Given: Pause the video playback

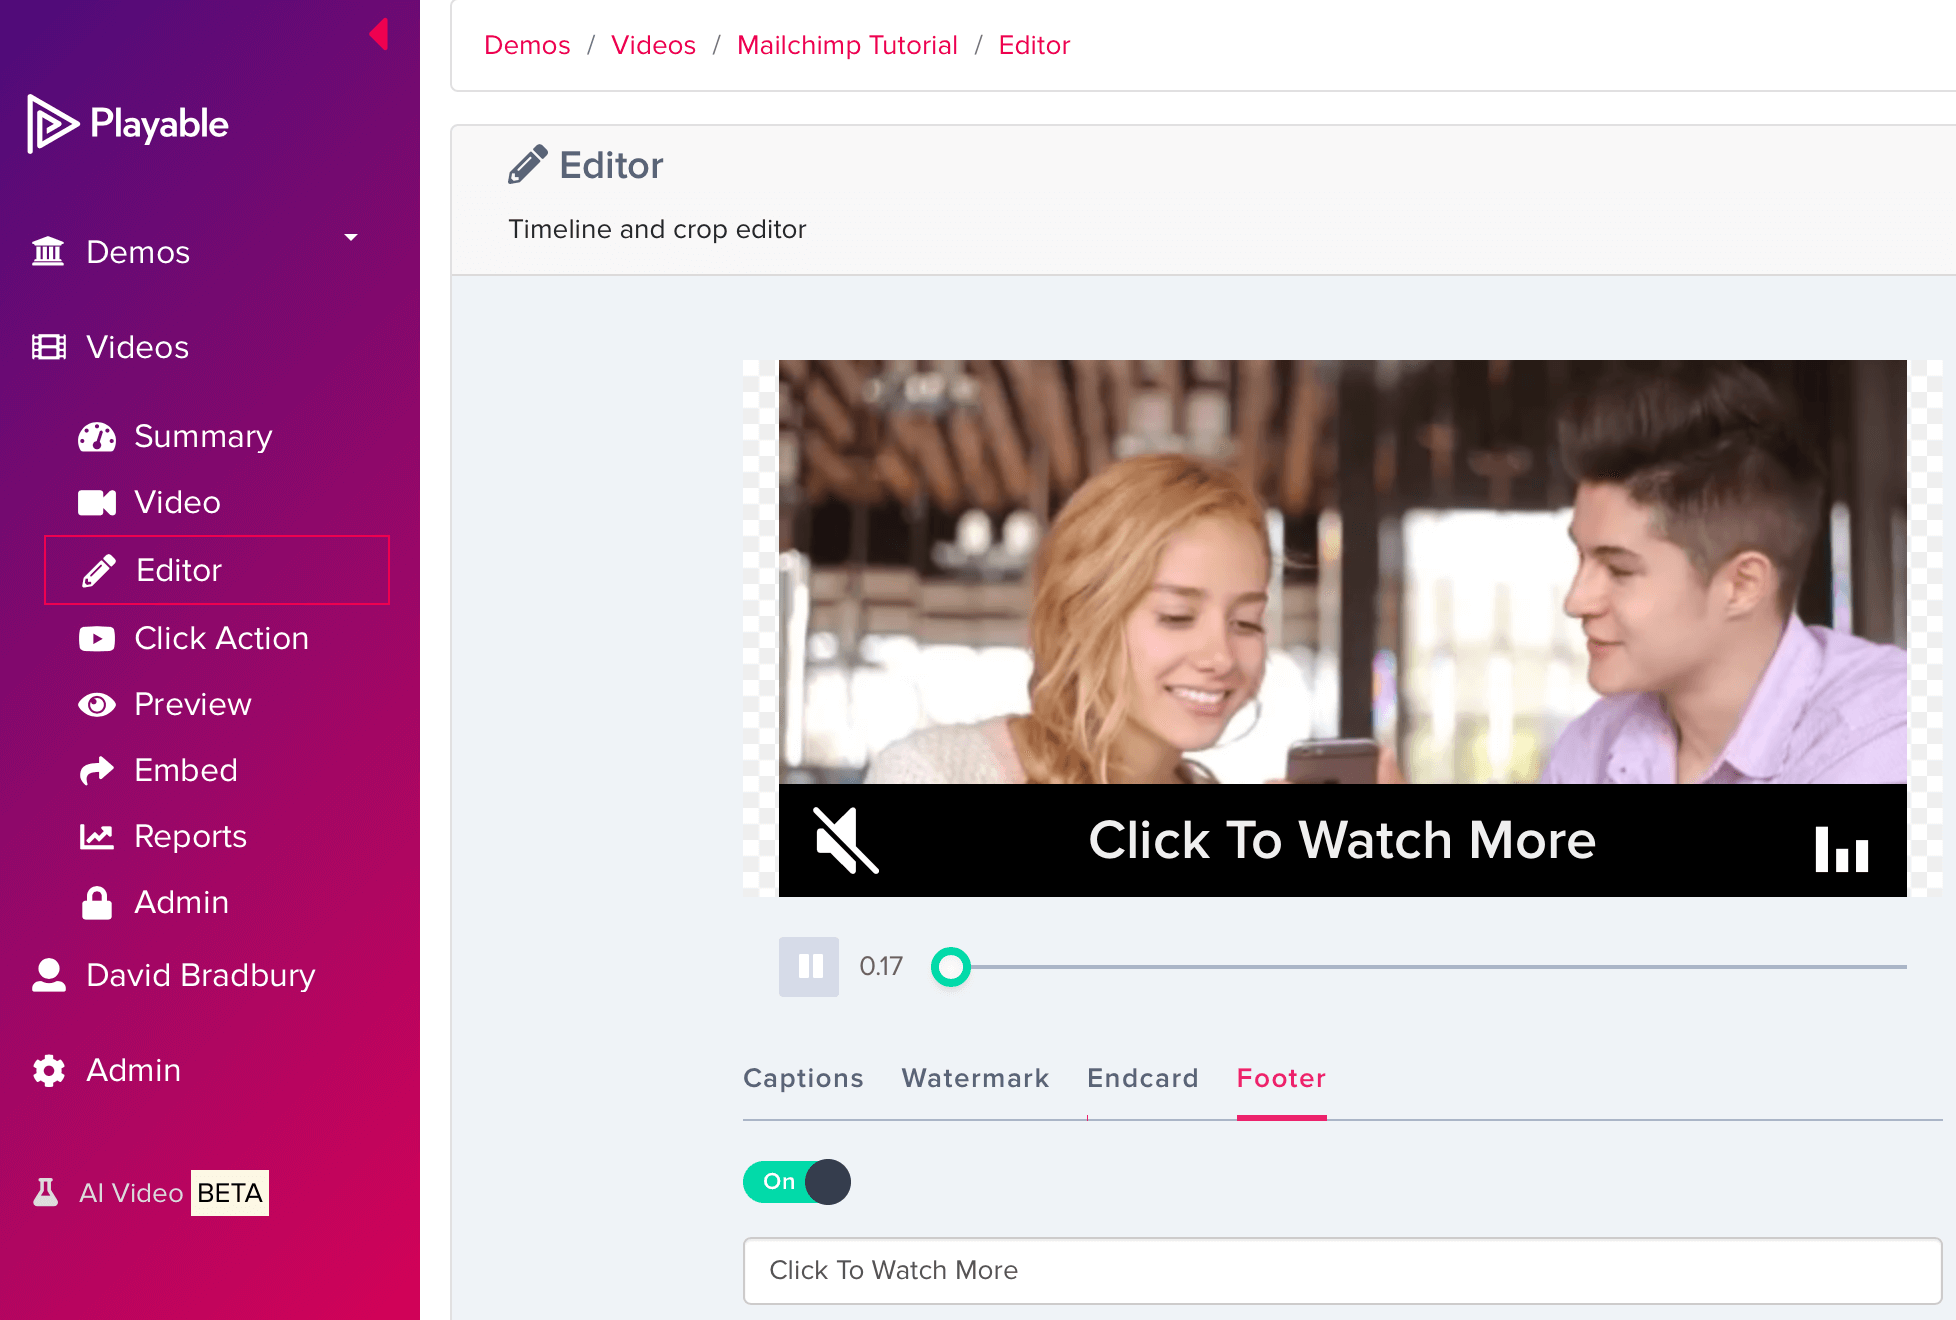Looking at the screenshot, I should 809,966.
